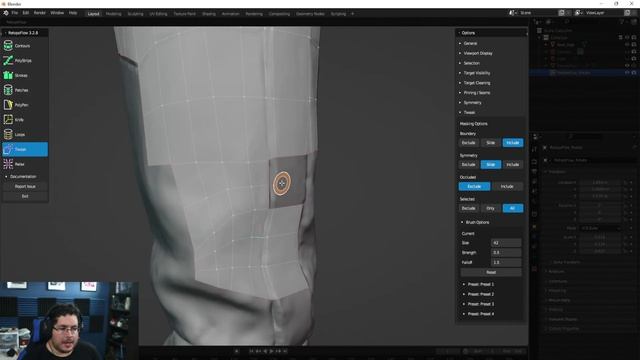Set Occluded masking to Include
This screenshot has width=640, height=360.
(x=507, y=187)
